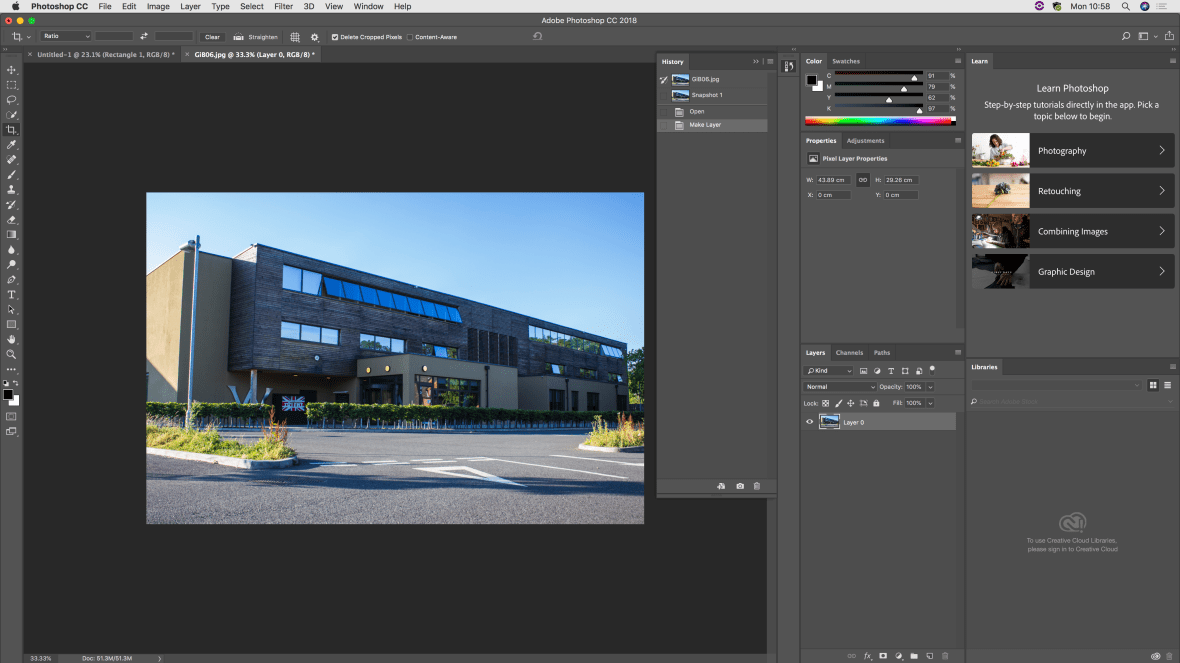Image resolution: width=1180 pixels, height=663 pixels.
Task: Open the crop Ratio preset dropdown
Action: click(x=66, y=37)
